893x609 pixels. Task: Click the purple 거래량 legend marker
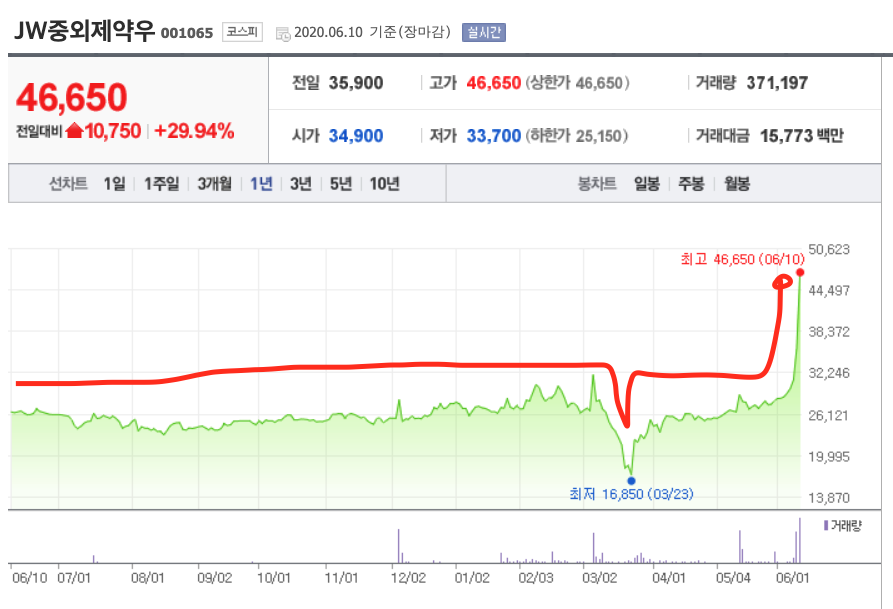(826, 525)
